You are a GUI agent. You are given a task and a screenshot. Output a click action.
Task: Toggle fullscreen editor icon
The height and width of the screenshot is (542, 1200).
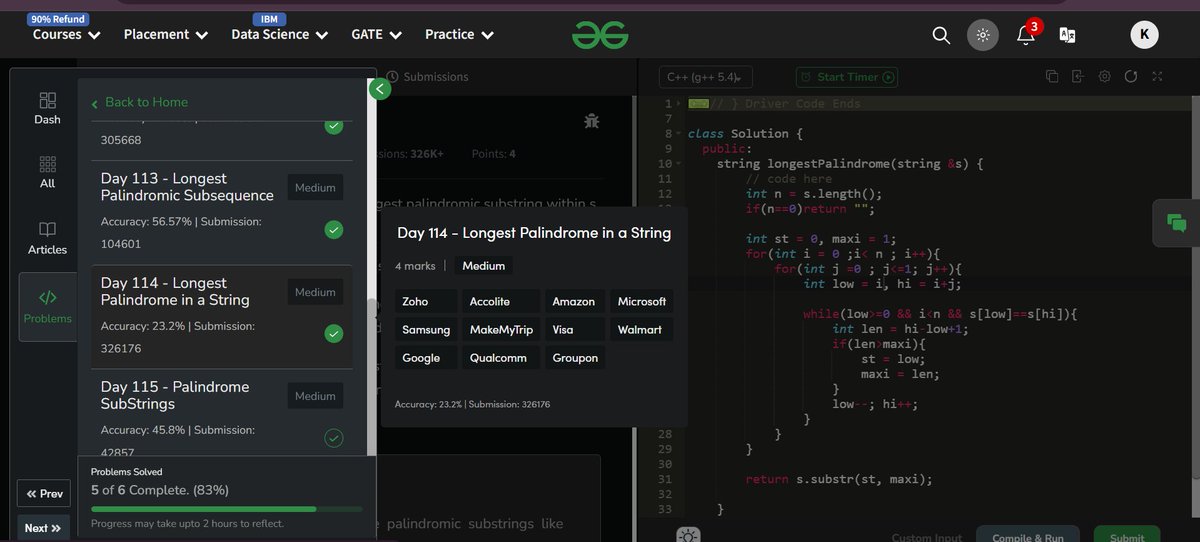click(x=1157, y=76)
